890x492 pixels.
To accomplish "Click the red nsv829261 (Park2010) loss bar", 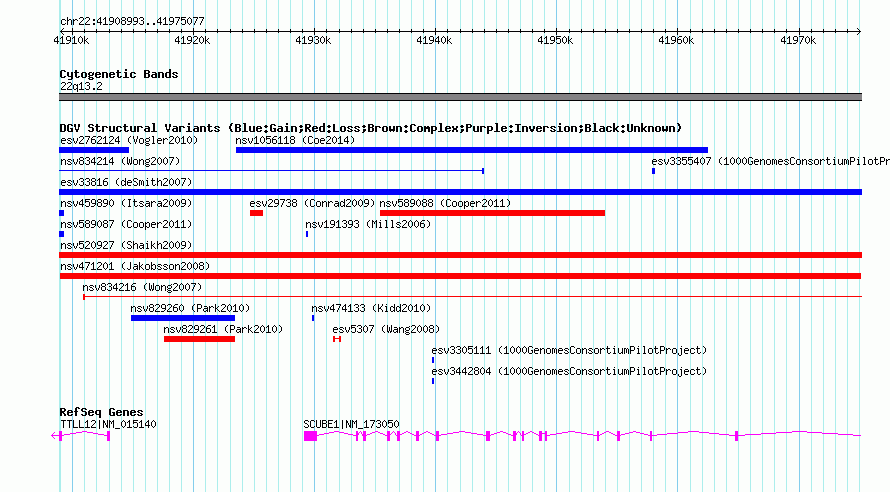I will (199, 339).
